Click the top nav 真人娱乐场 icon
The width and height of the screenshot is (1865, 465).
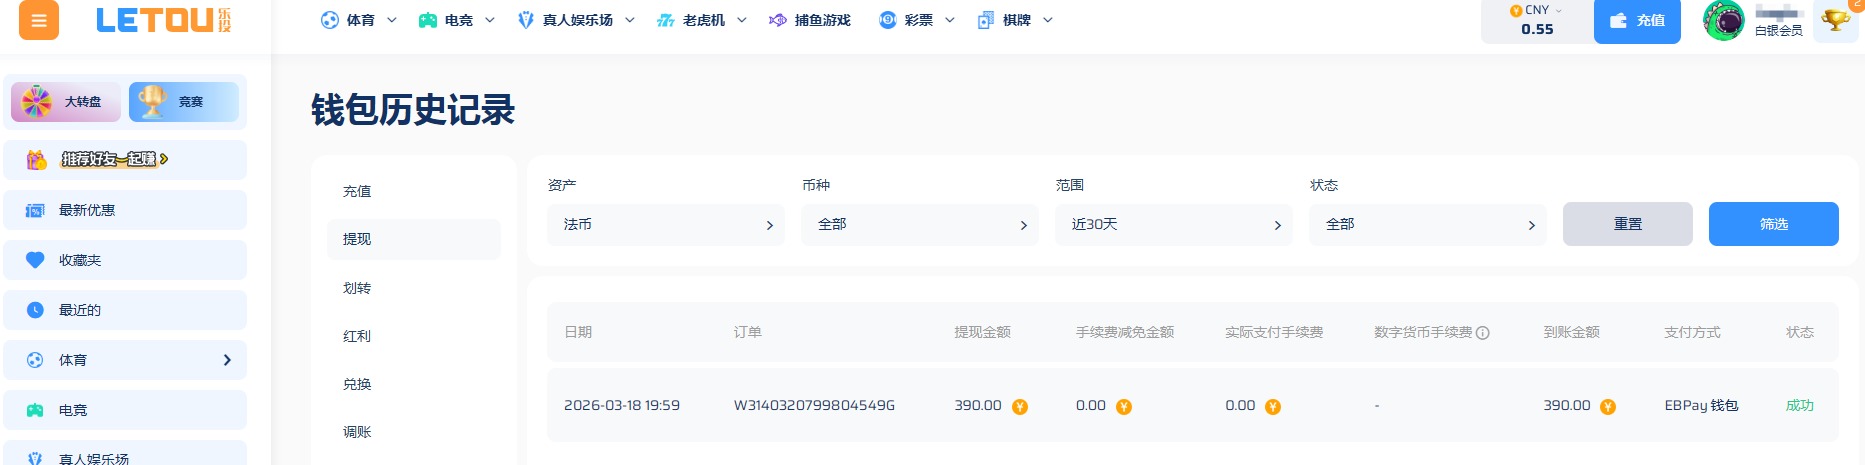526,20
